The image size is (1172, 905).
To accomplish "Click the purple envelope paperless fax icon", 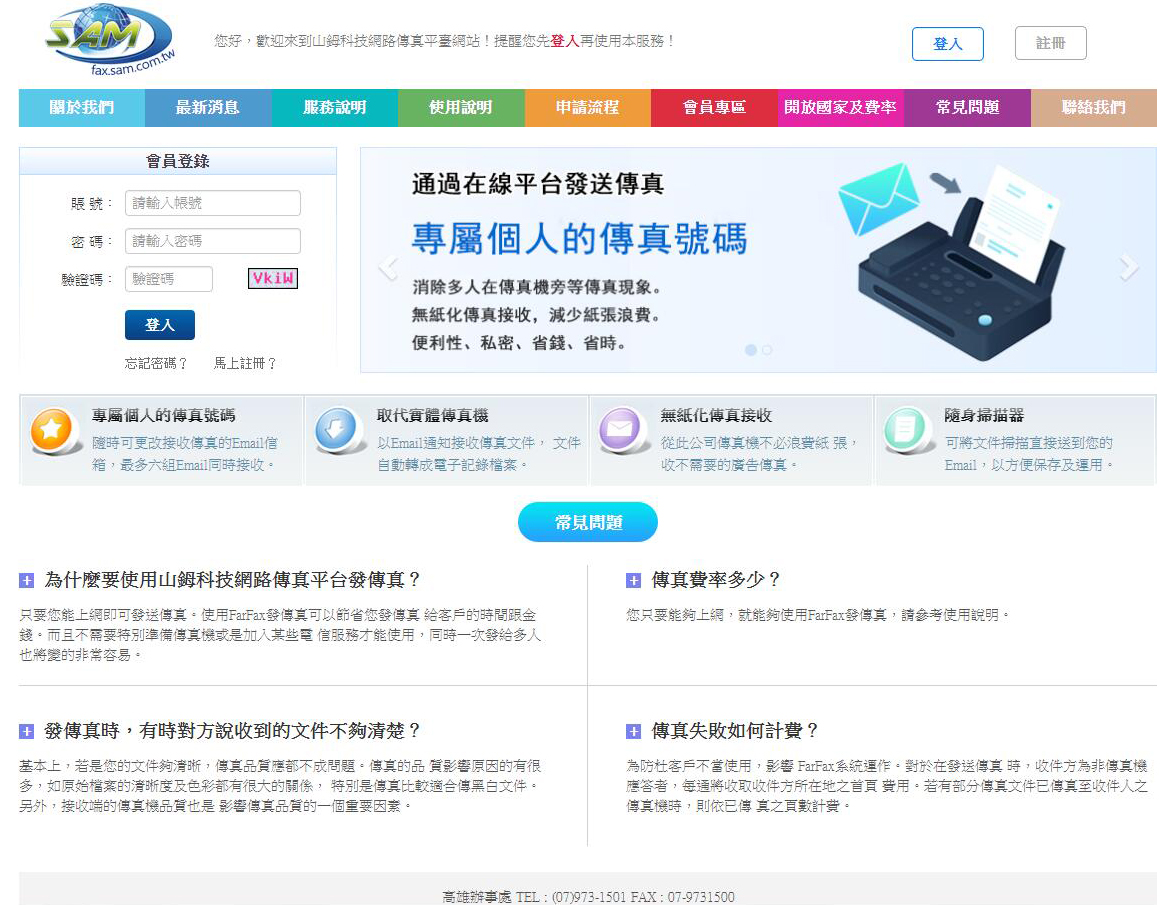I will [x=620, y=430].
